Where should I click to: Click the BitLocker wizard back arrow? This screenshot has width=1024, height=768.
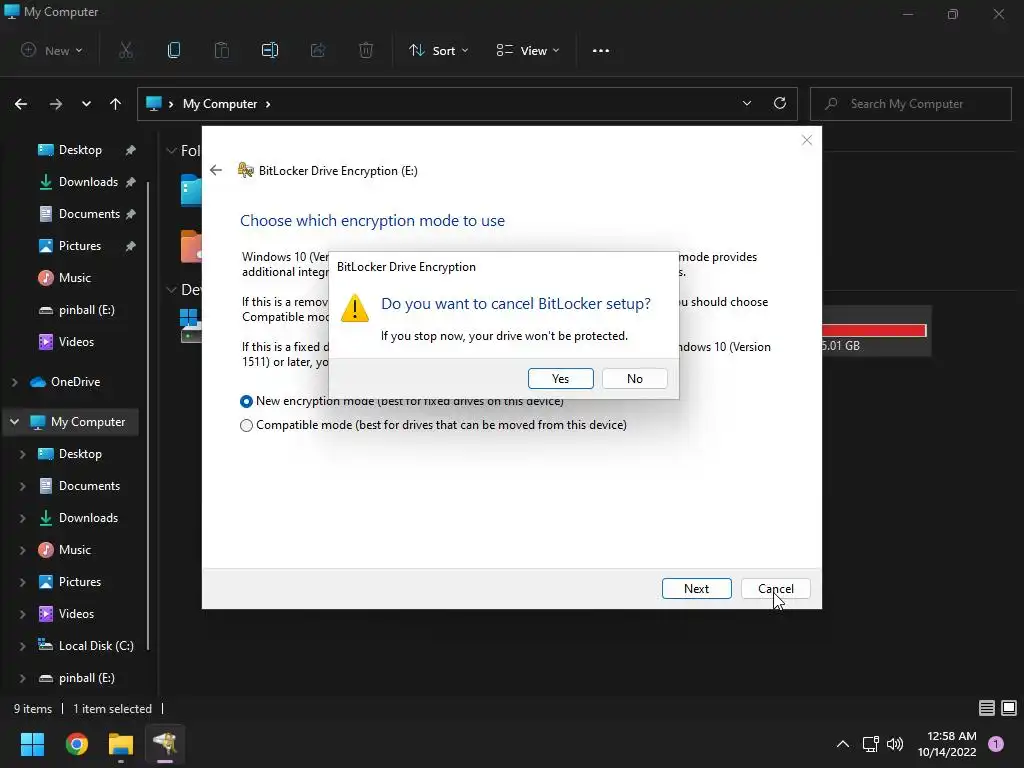coord(216,170)
